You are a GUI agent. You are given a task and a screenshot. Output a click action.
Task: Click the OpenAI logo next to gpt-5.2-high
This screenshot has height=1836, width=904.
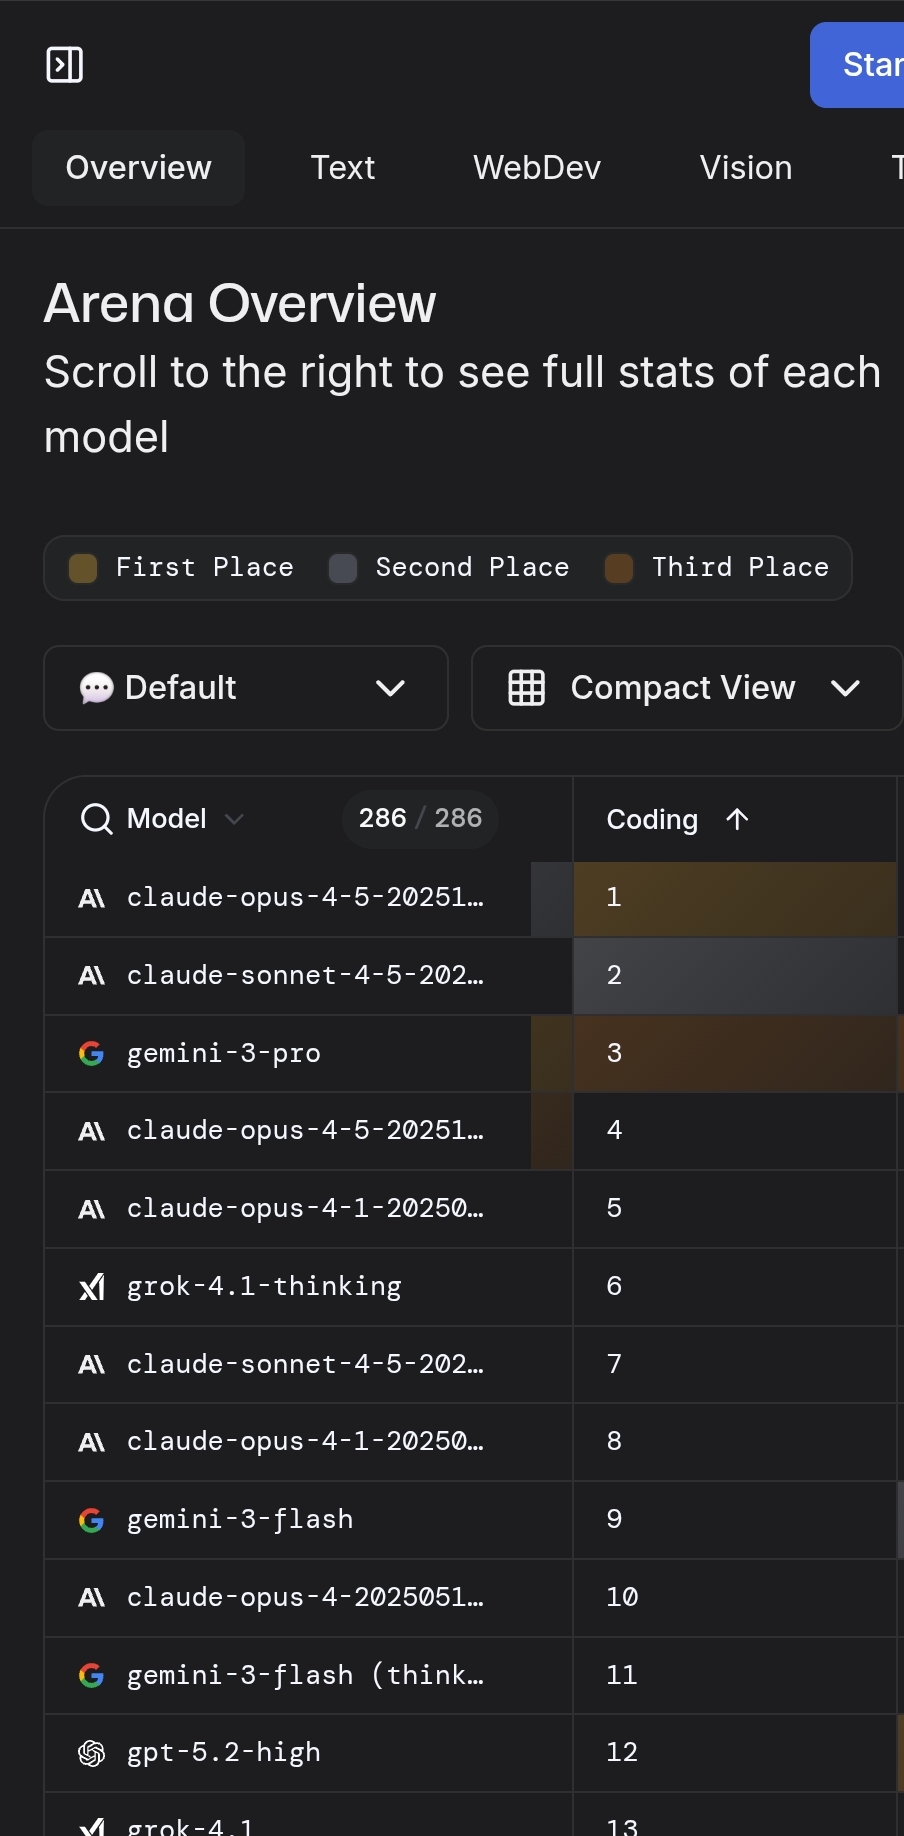pos(92,1753)
